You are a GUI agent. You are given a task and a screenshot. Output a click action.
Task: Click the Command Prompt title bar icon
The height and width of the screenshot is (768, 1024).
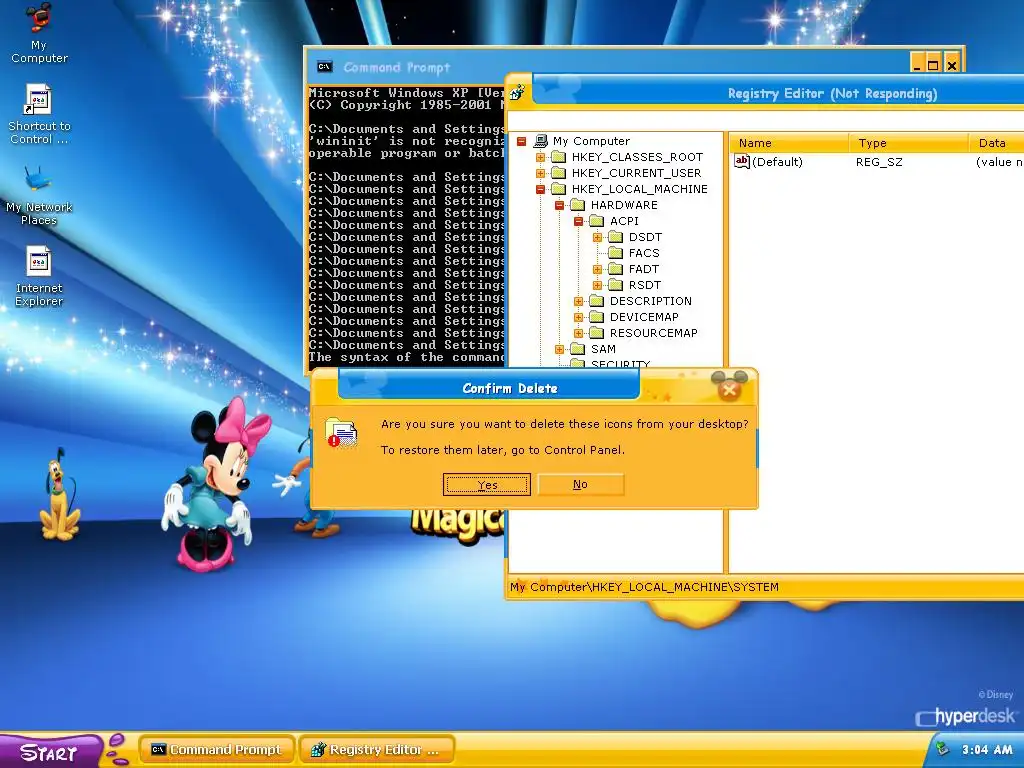pos(325,67)
